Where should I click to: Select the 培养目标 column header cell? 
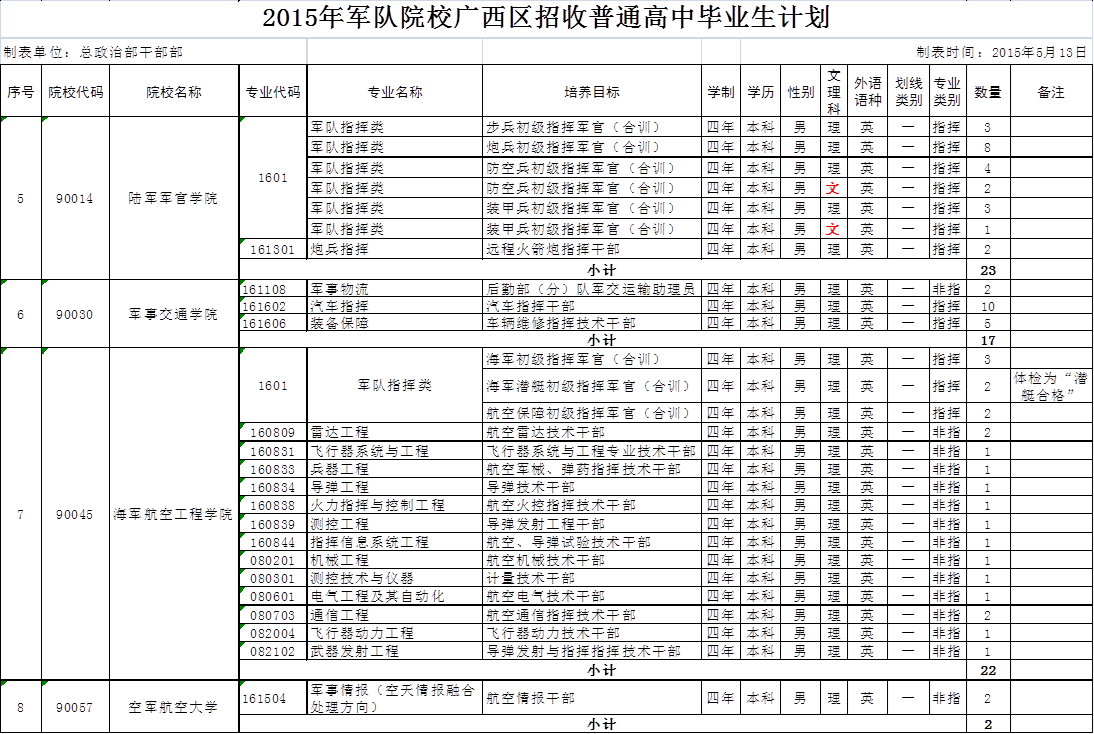coord(592,92)
